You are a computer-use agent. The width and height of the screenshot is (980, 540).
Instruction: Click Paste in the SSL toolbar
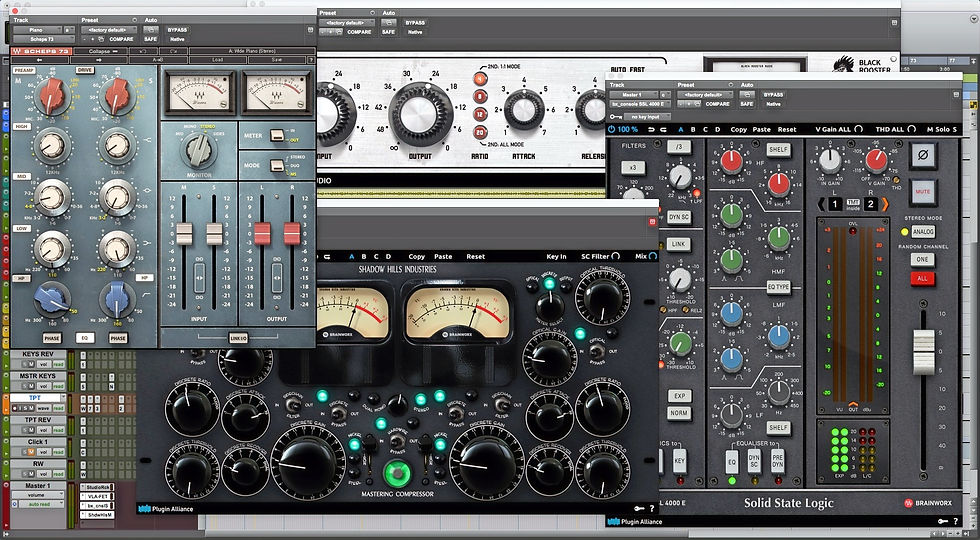[761, 129]
